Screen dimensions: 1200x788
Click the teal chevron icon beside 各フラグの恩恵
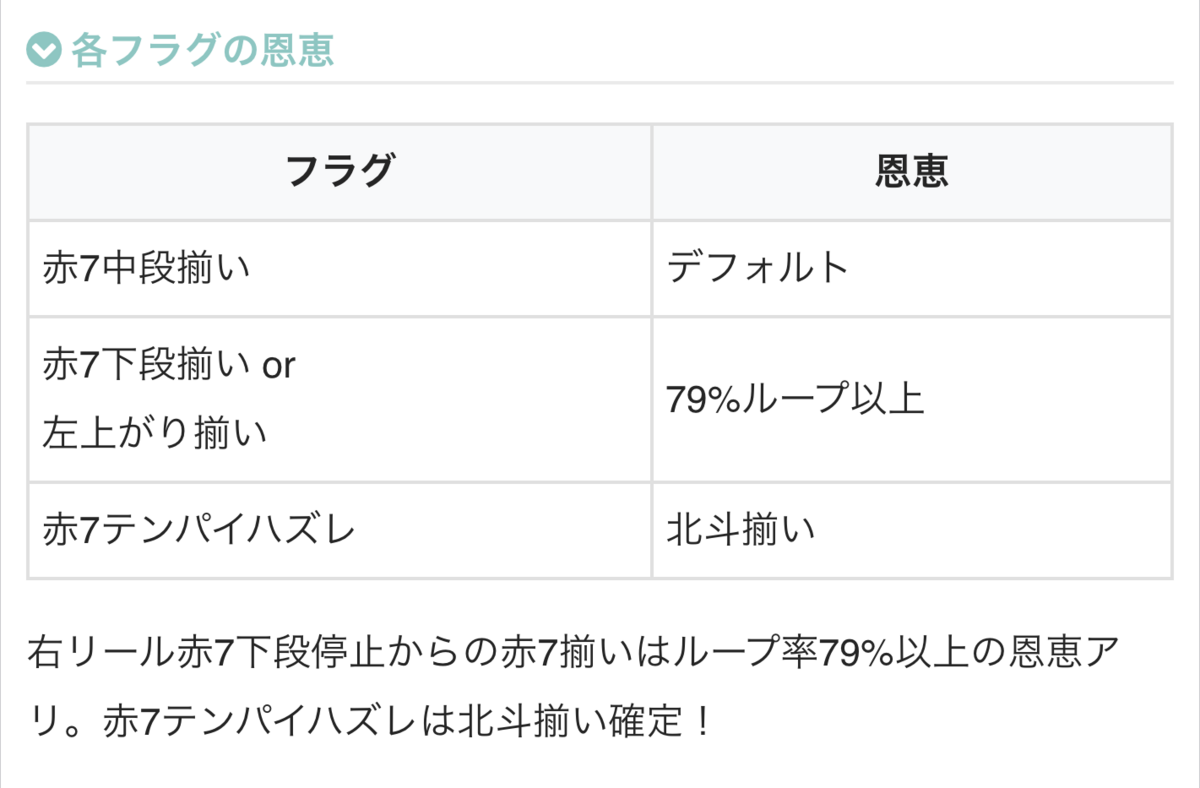tap(44, 48)
